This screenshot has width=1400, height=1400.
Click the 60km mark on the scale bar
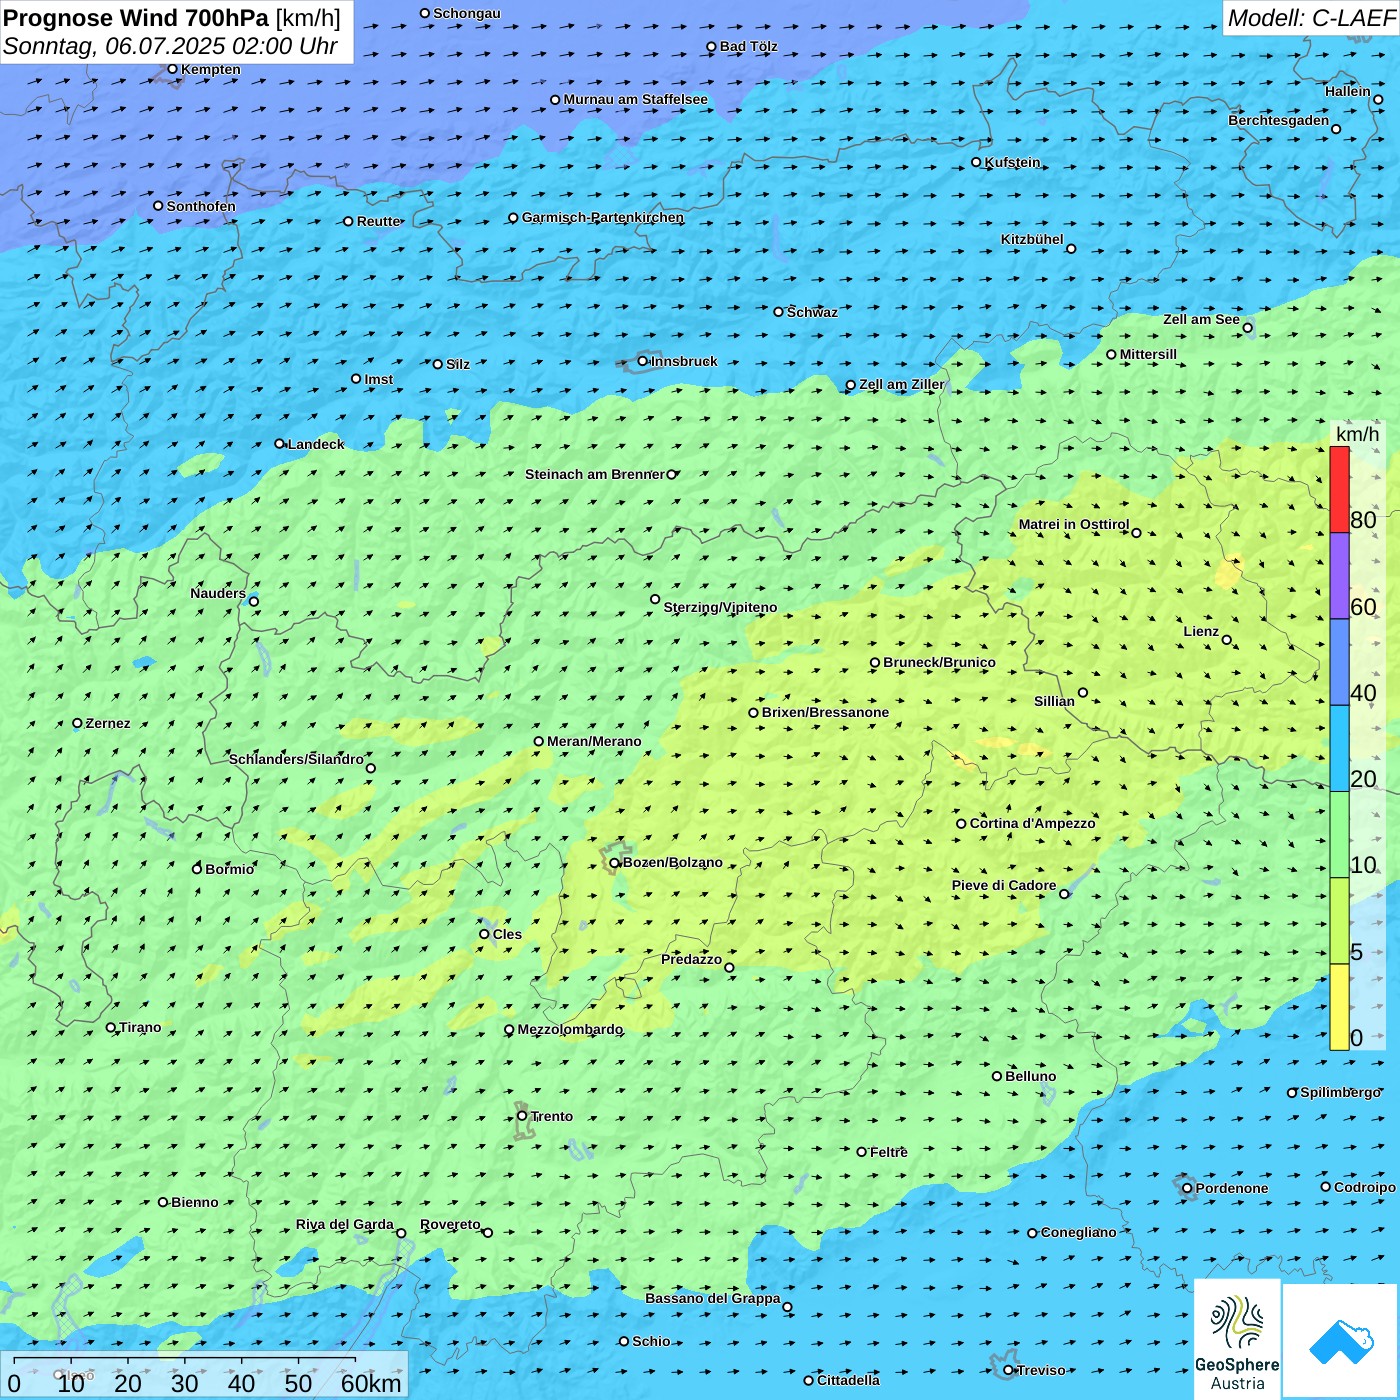pos(371,1383)
